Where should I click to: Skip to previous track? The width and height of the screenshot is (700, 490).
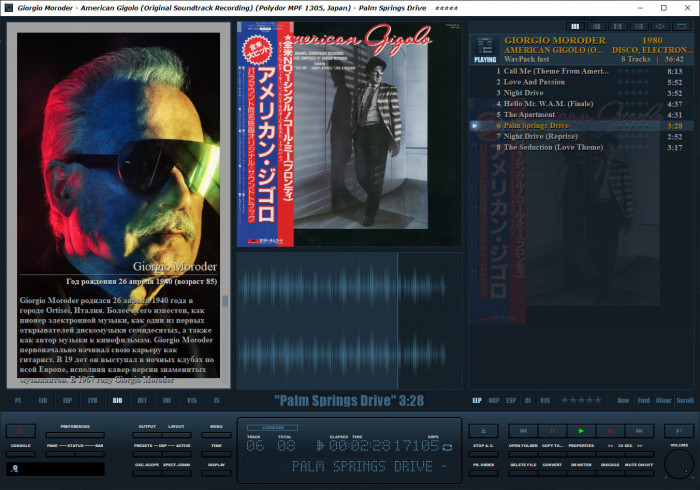[x=523, y=431]
